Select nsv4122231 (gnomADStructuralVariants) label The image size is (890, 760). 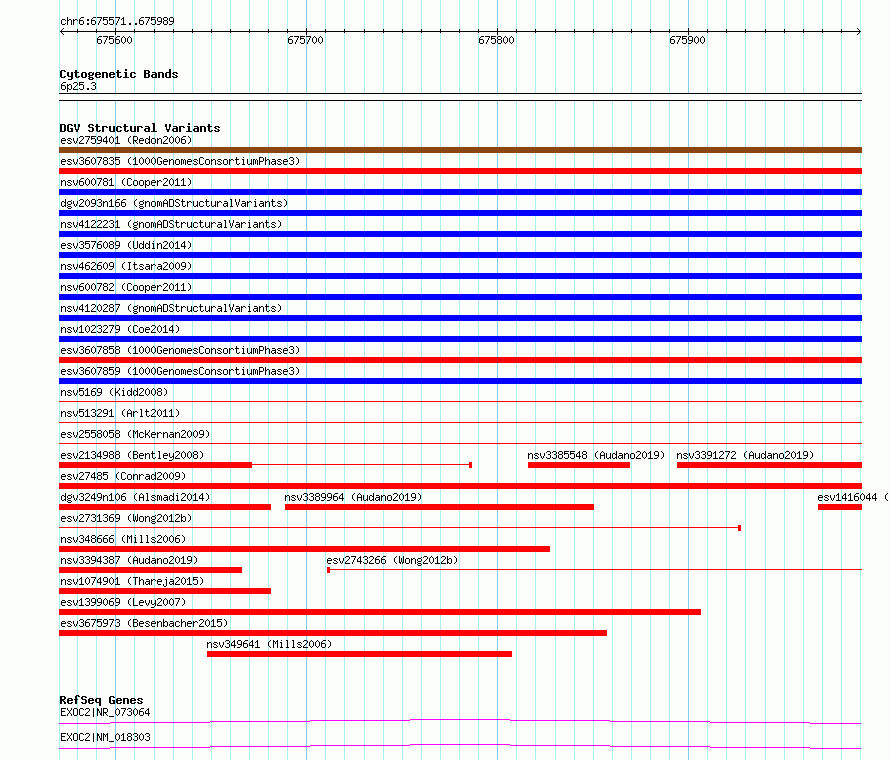171,224
